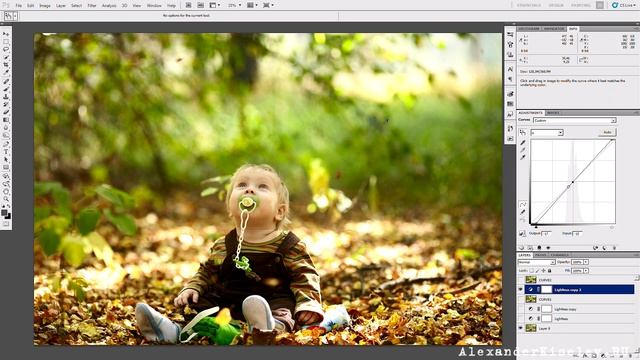
Task: Click the curves Output value field
Action: tap(546, 233)
